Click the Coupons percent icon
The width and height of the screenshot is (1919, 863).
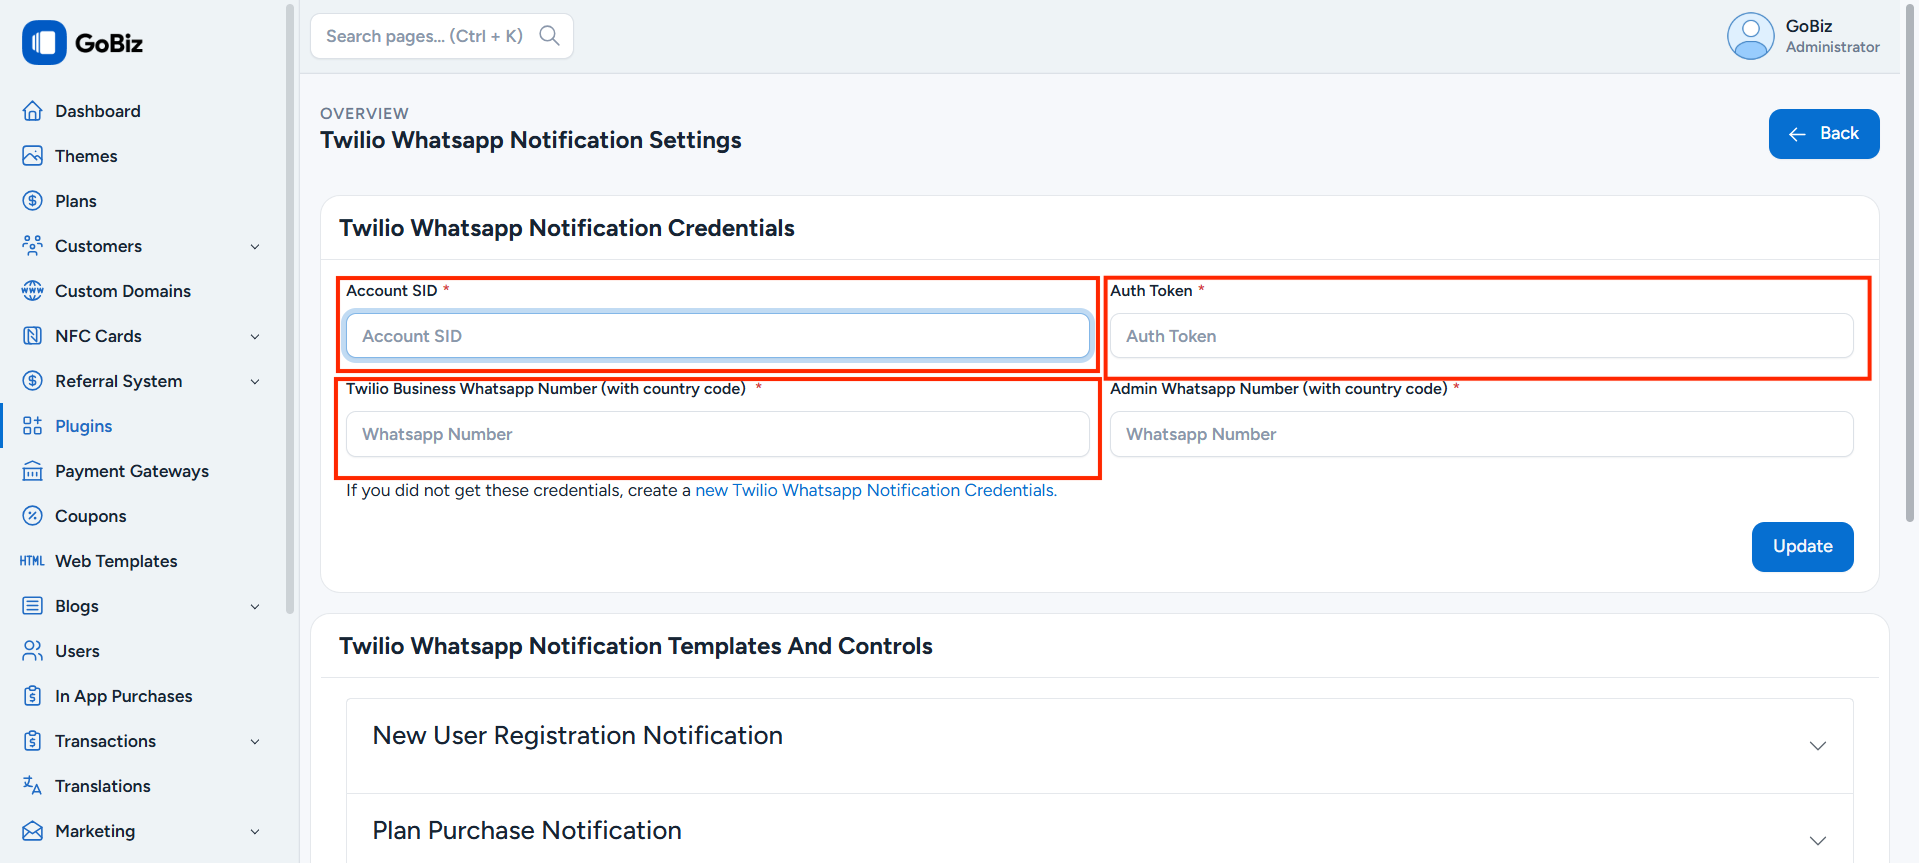click(32, 516)
